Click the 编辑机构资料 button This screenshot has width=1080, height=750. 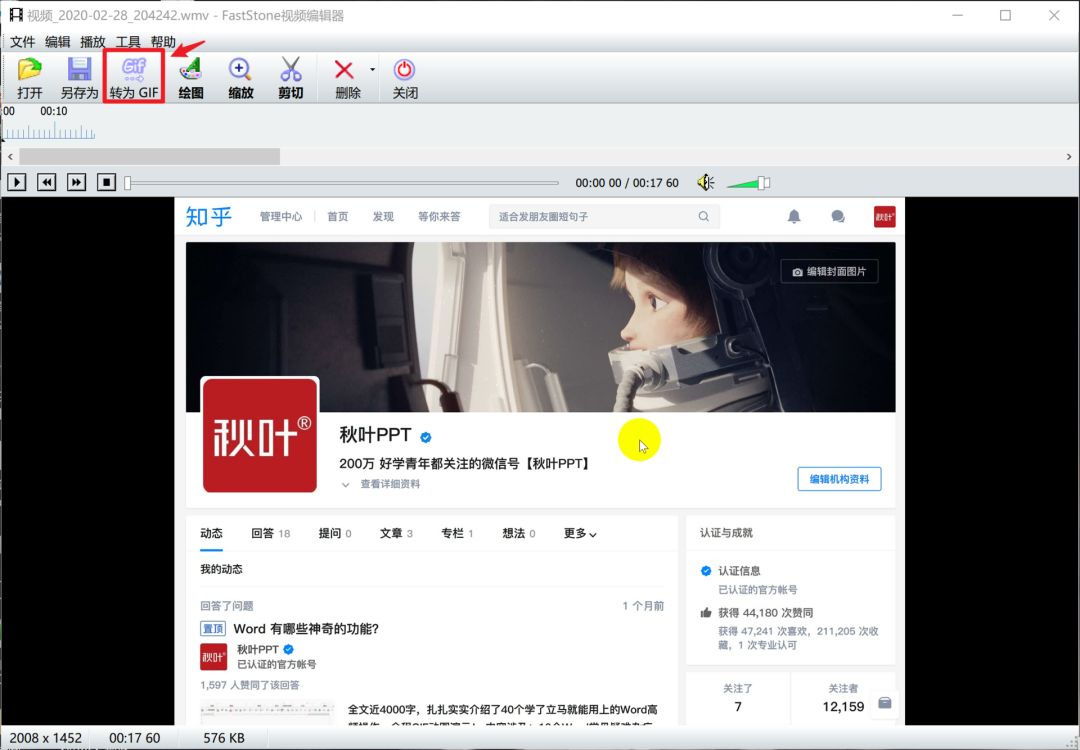pyautogui.click(x=839, y=479)
